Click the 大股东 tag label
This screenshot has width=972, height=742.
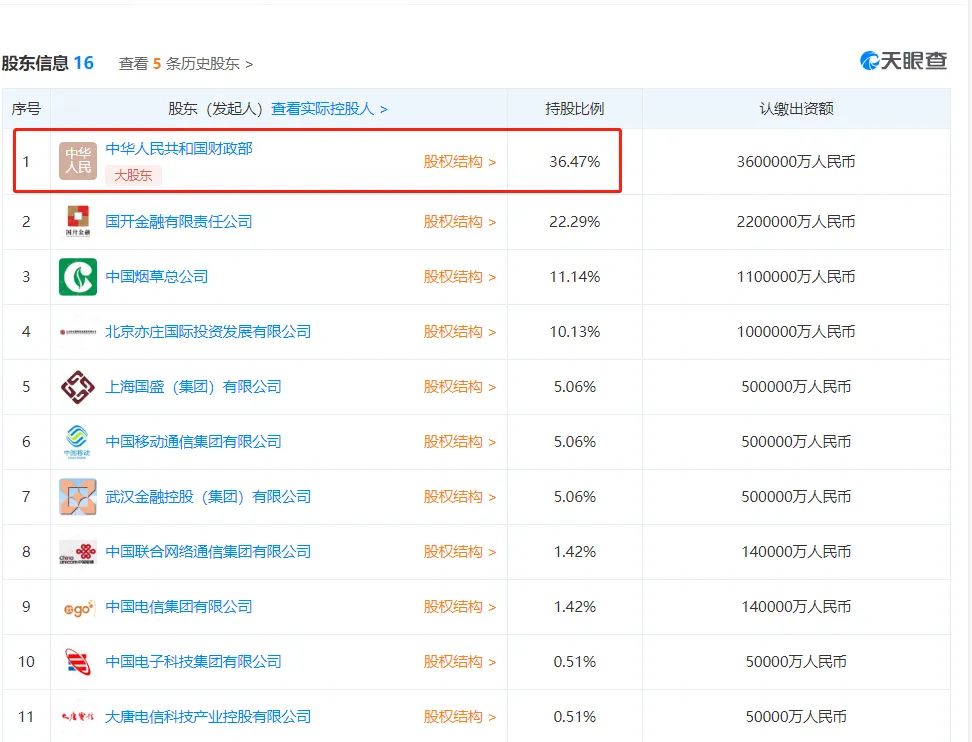point(133,175)
